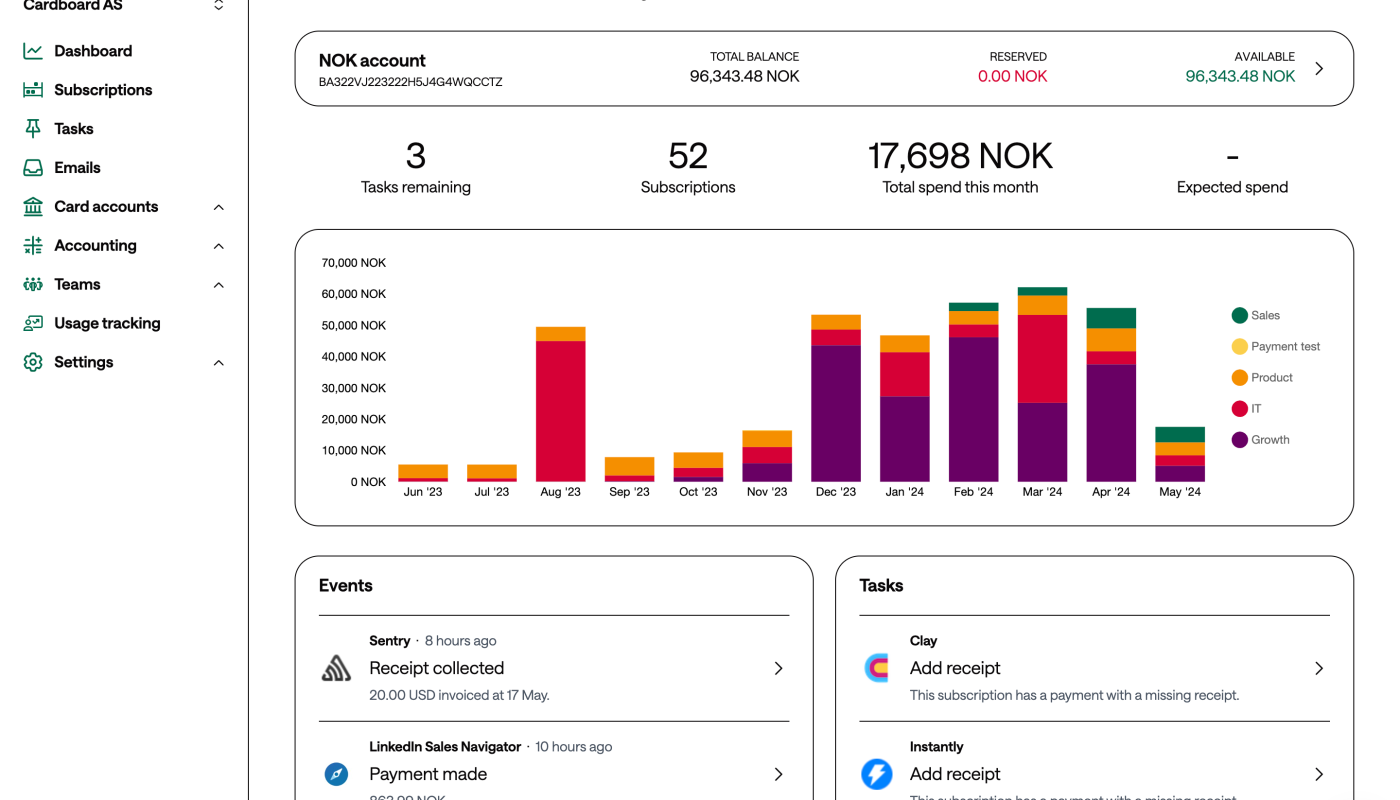
Task: Click the Sentry logo in Events
Action: pyautogui.click(x=336, y=668)
